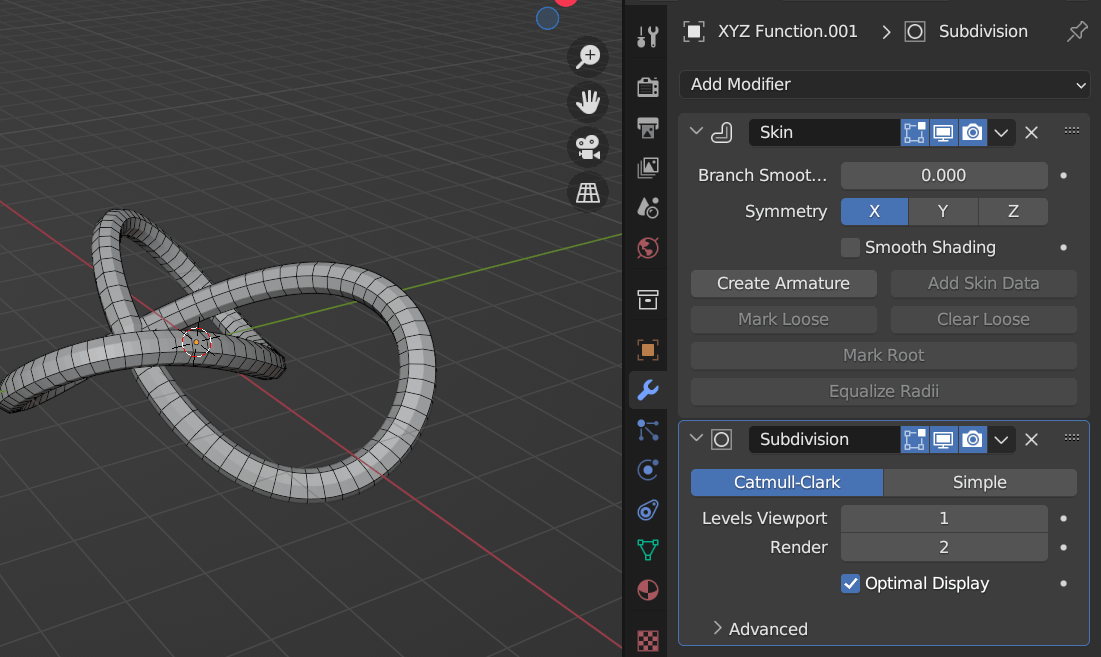Select the Render Properties tab
Image resolution: width=1101 pixels, height=657 pixels.
(x=647, y=87)
